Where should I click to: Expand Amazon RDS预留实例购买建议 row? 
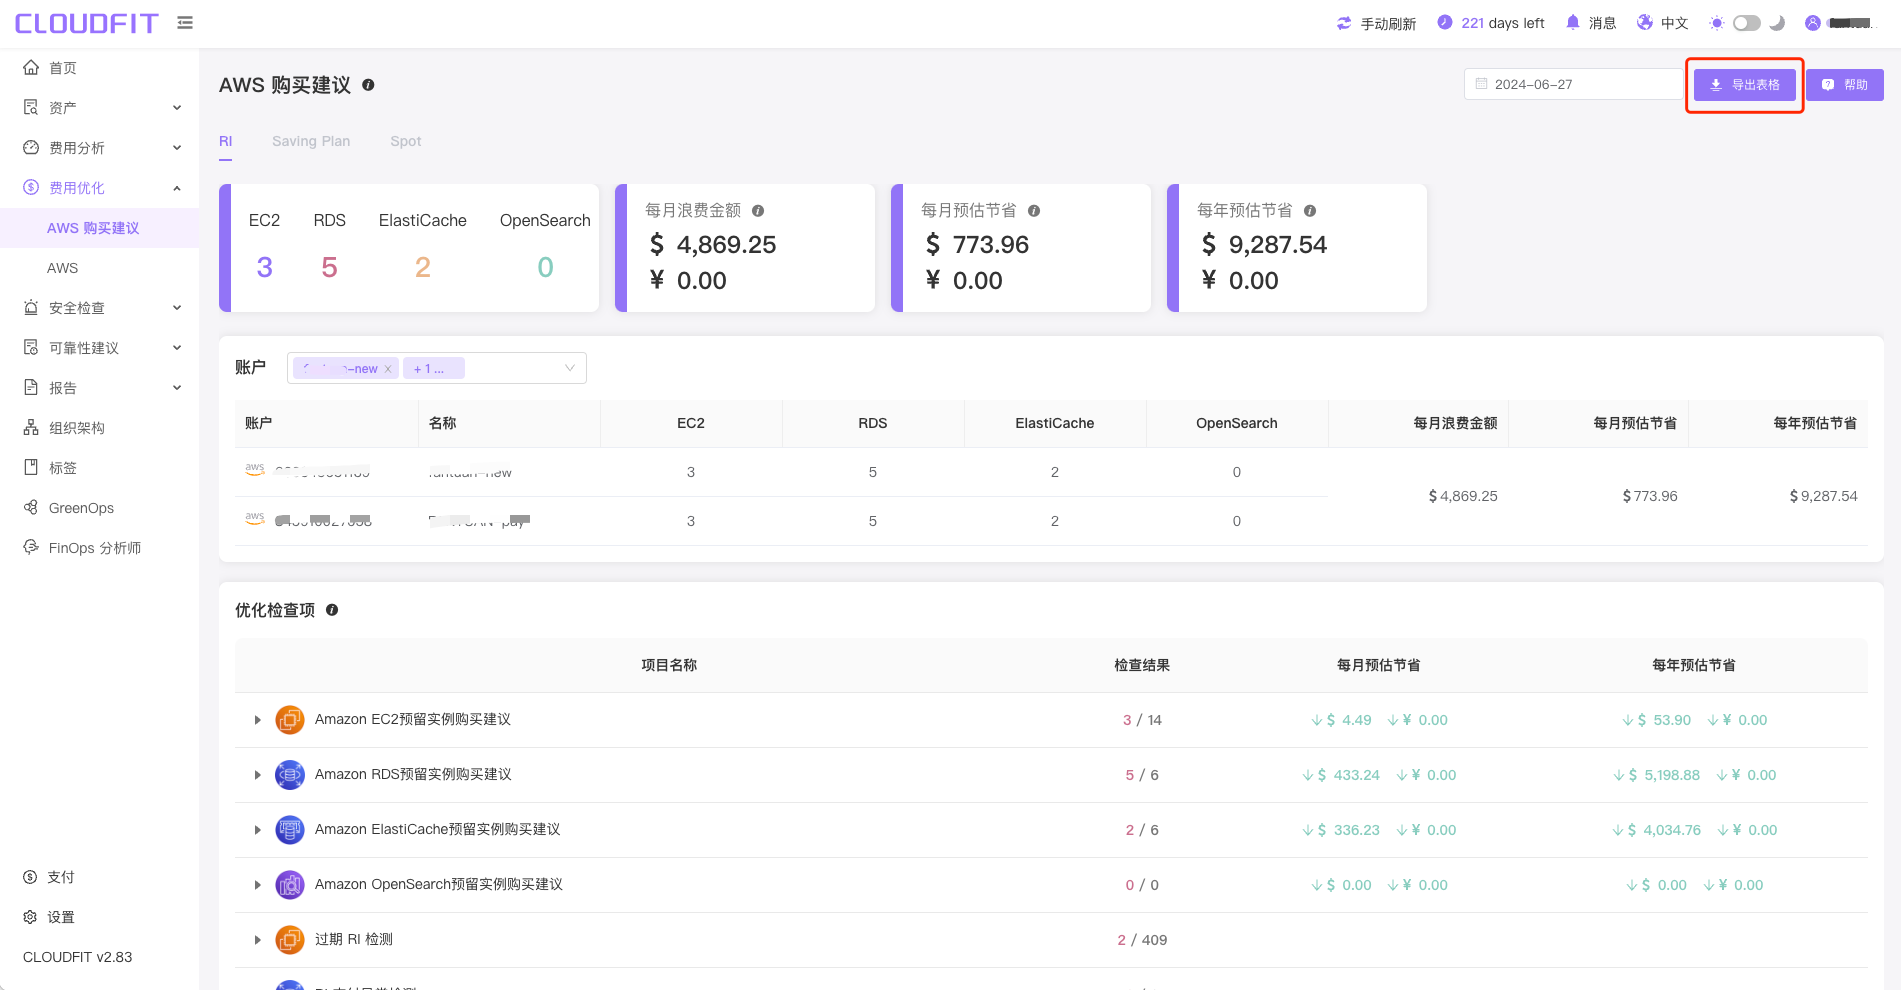(x=257, y=775)
